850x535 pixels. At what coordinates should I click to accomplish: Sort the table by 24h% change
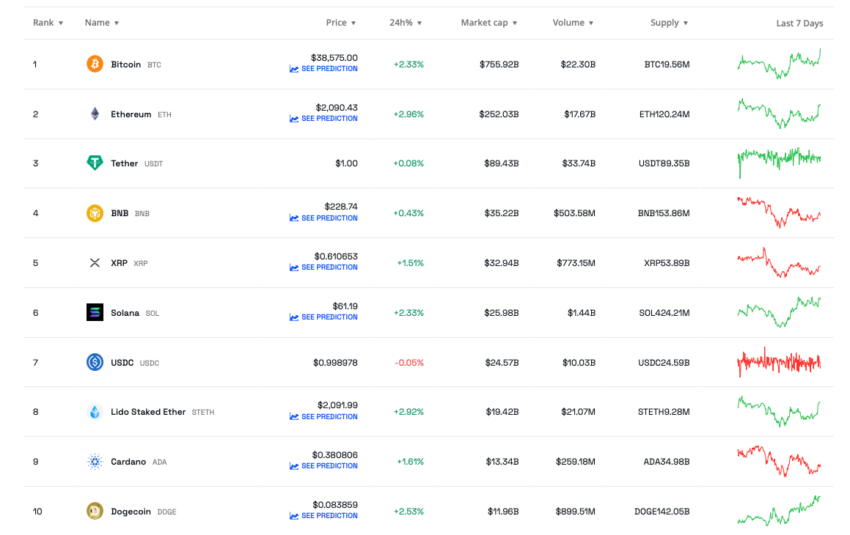(405, 23)
